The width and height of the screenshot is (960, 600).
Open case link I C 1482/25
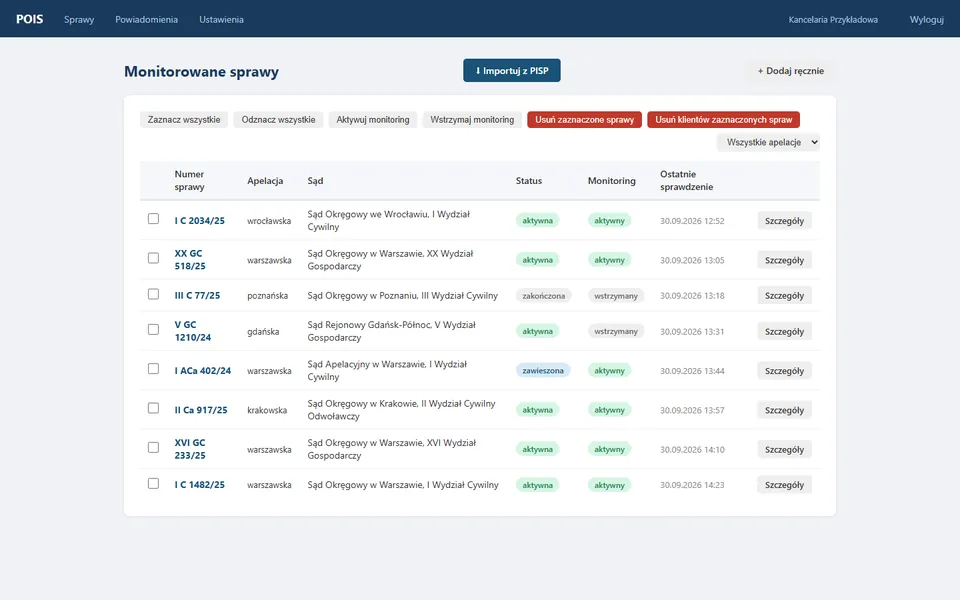click(200, 484)
